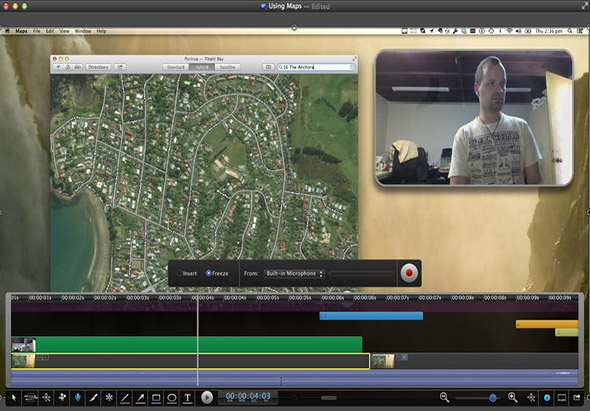The height and width of the screenshot is (411, 590).
Task: Open the Maps application menu
Action: (21, 31)
